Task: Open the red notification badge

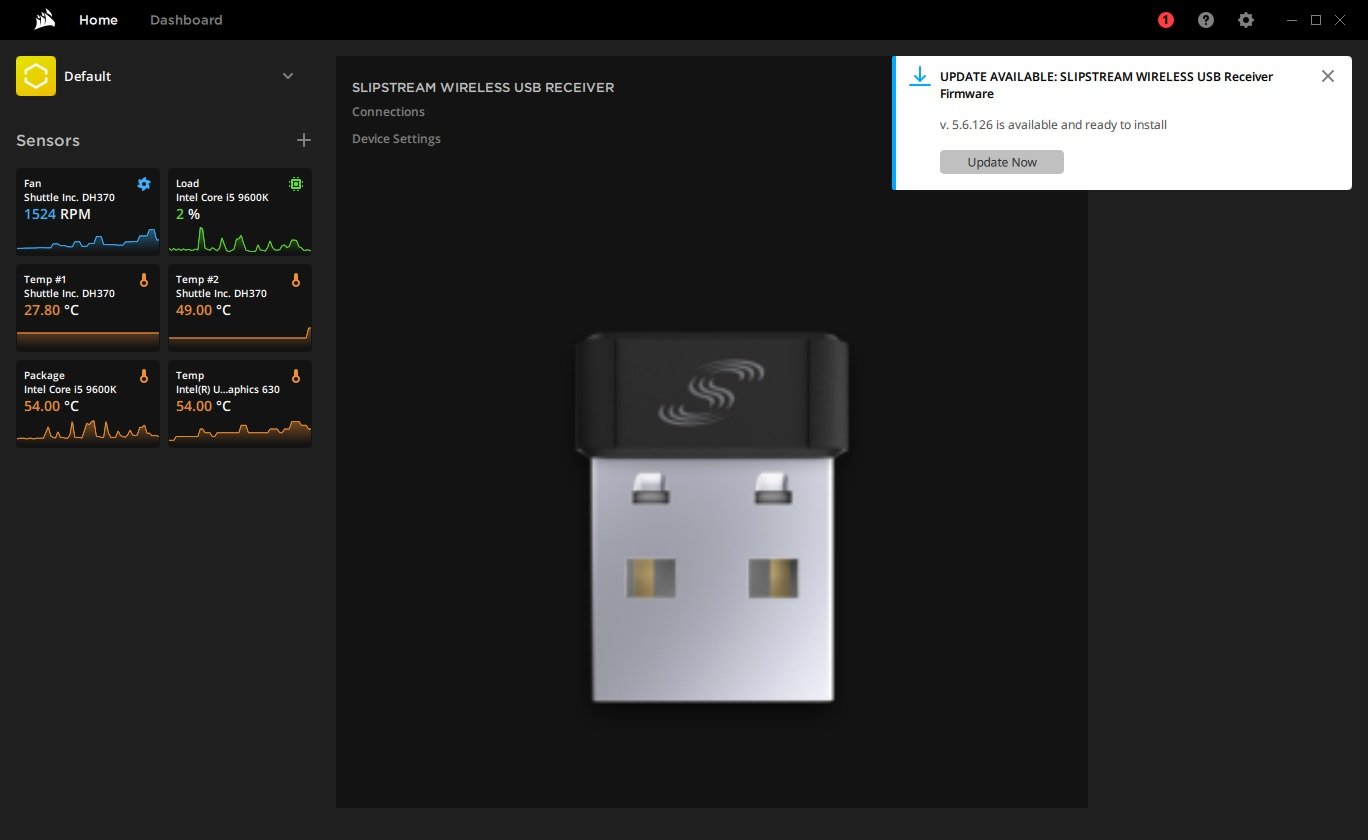Action: [1166, 20]
